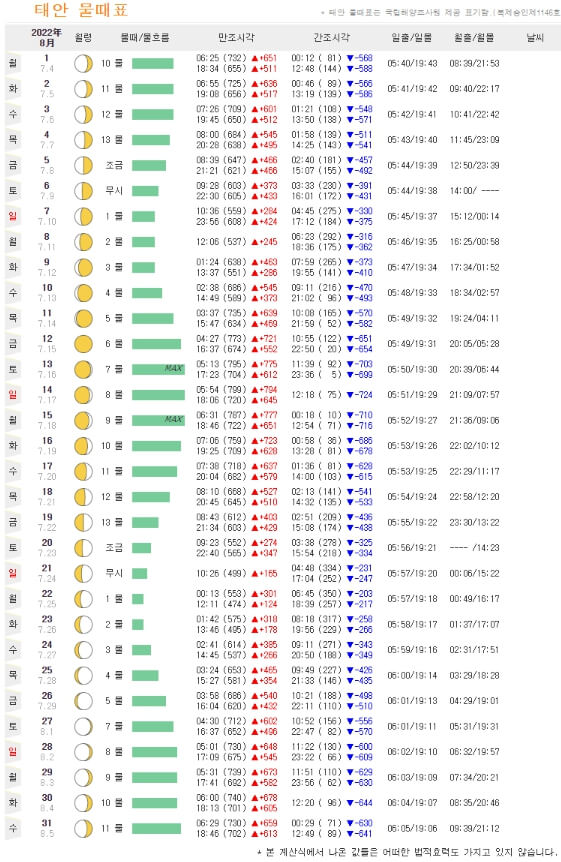
Task: Click the moon icon in the August 13 row
Action: 84,369
